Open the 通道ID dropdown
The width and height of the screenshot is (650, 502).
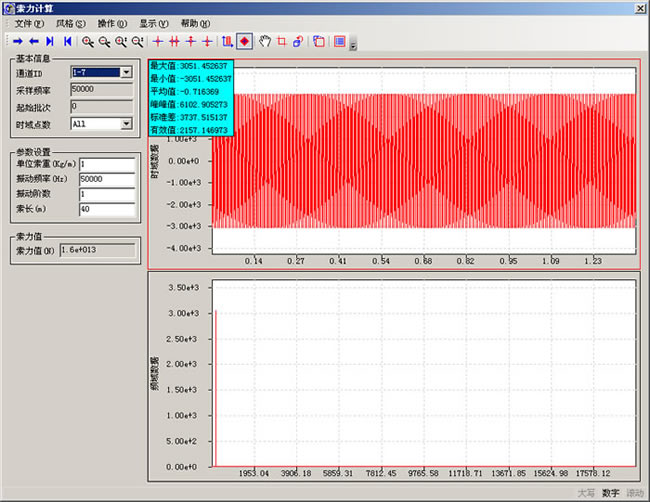coord(126,72)
